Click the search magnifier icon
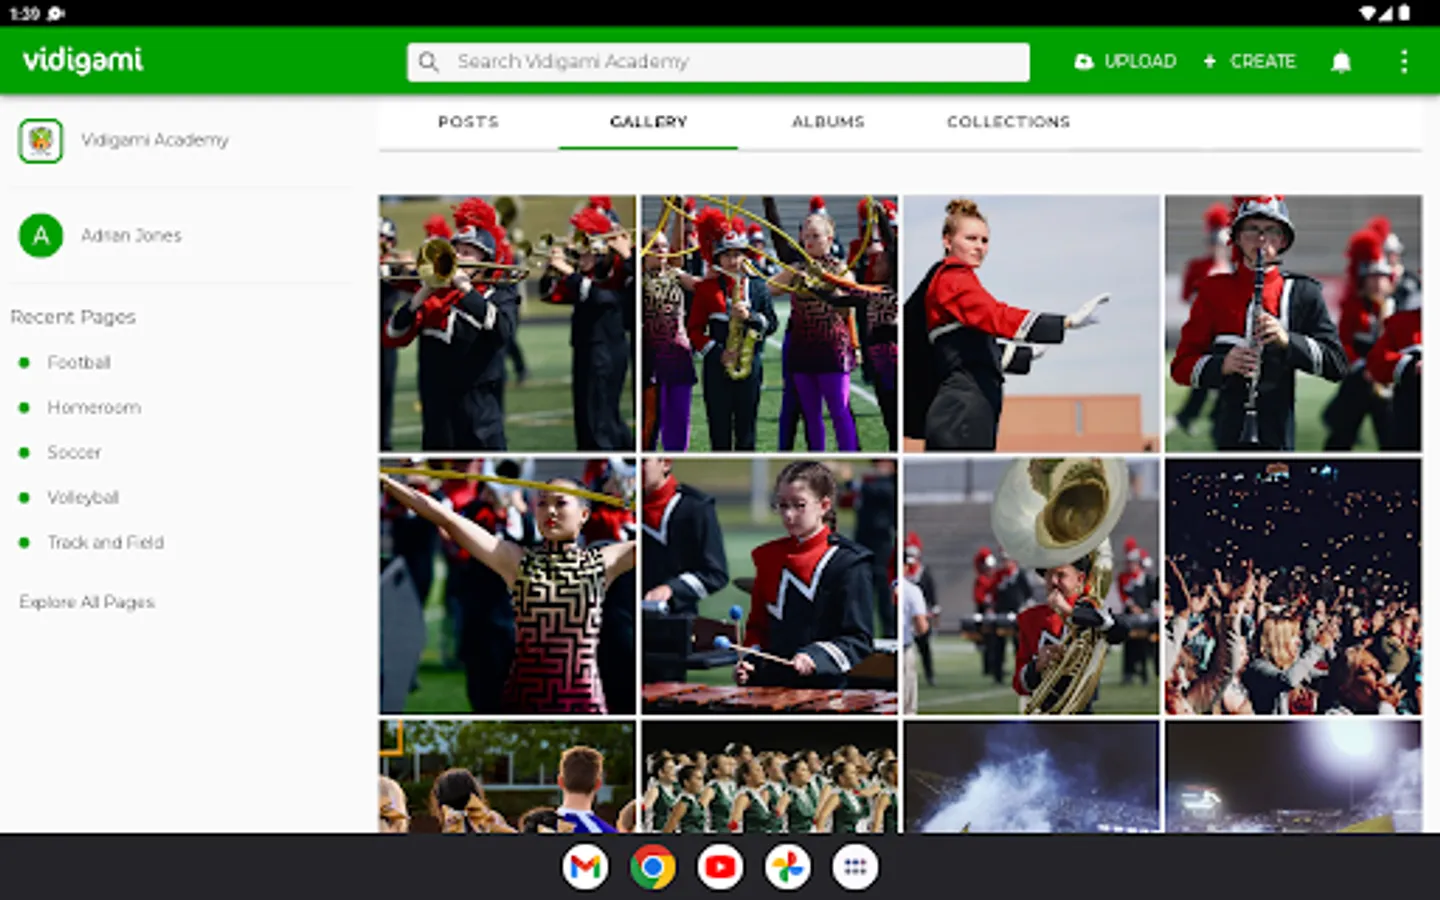The height and width of the screenshot is (900, 1440). point(429,62)
